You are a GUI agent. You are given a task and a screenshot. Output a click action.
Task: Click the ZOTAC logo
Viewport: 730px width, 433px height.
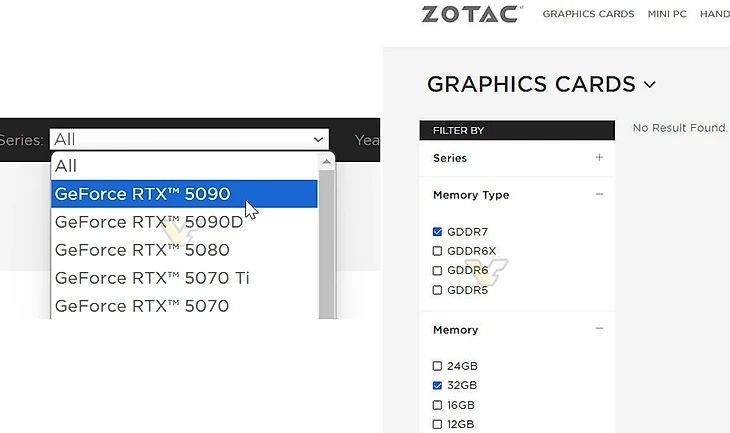point(470,14)
